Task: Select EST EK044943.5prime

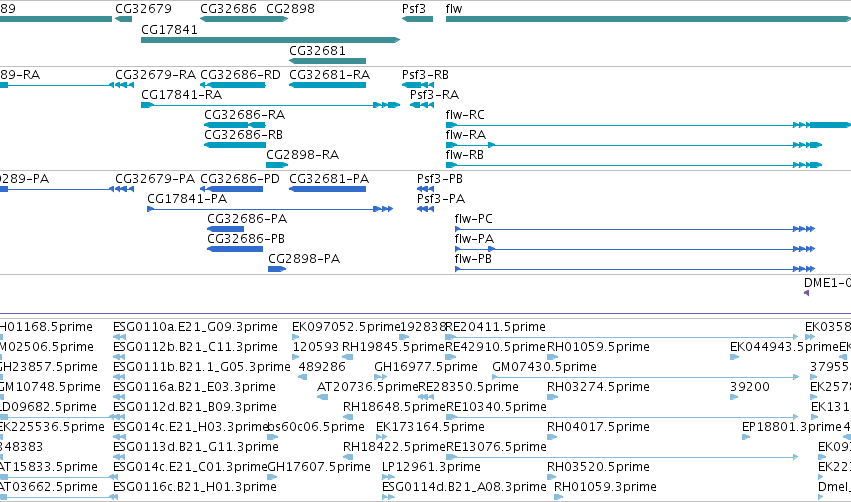Action: pos(784,347)
